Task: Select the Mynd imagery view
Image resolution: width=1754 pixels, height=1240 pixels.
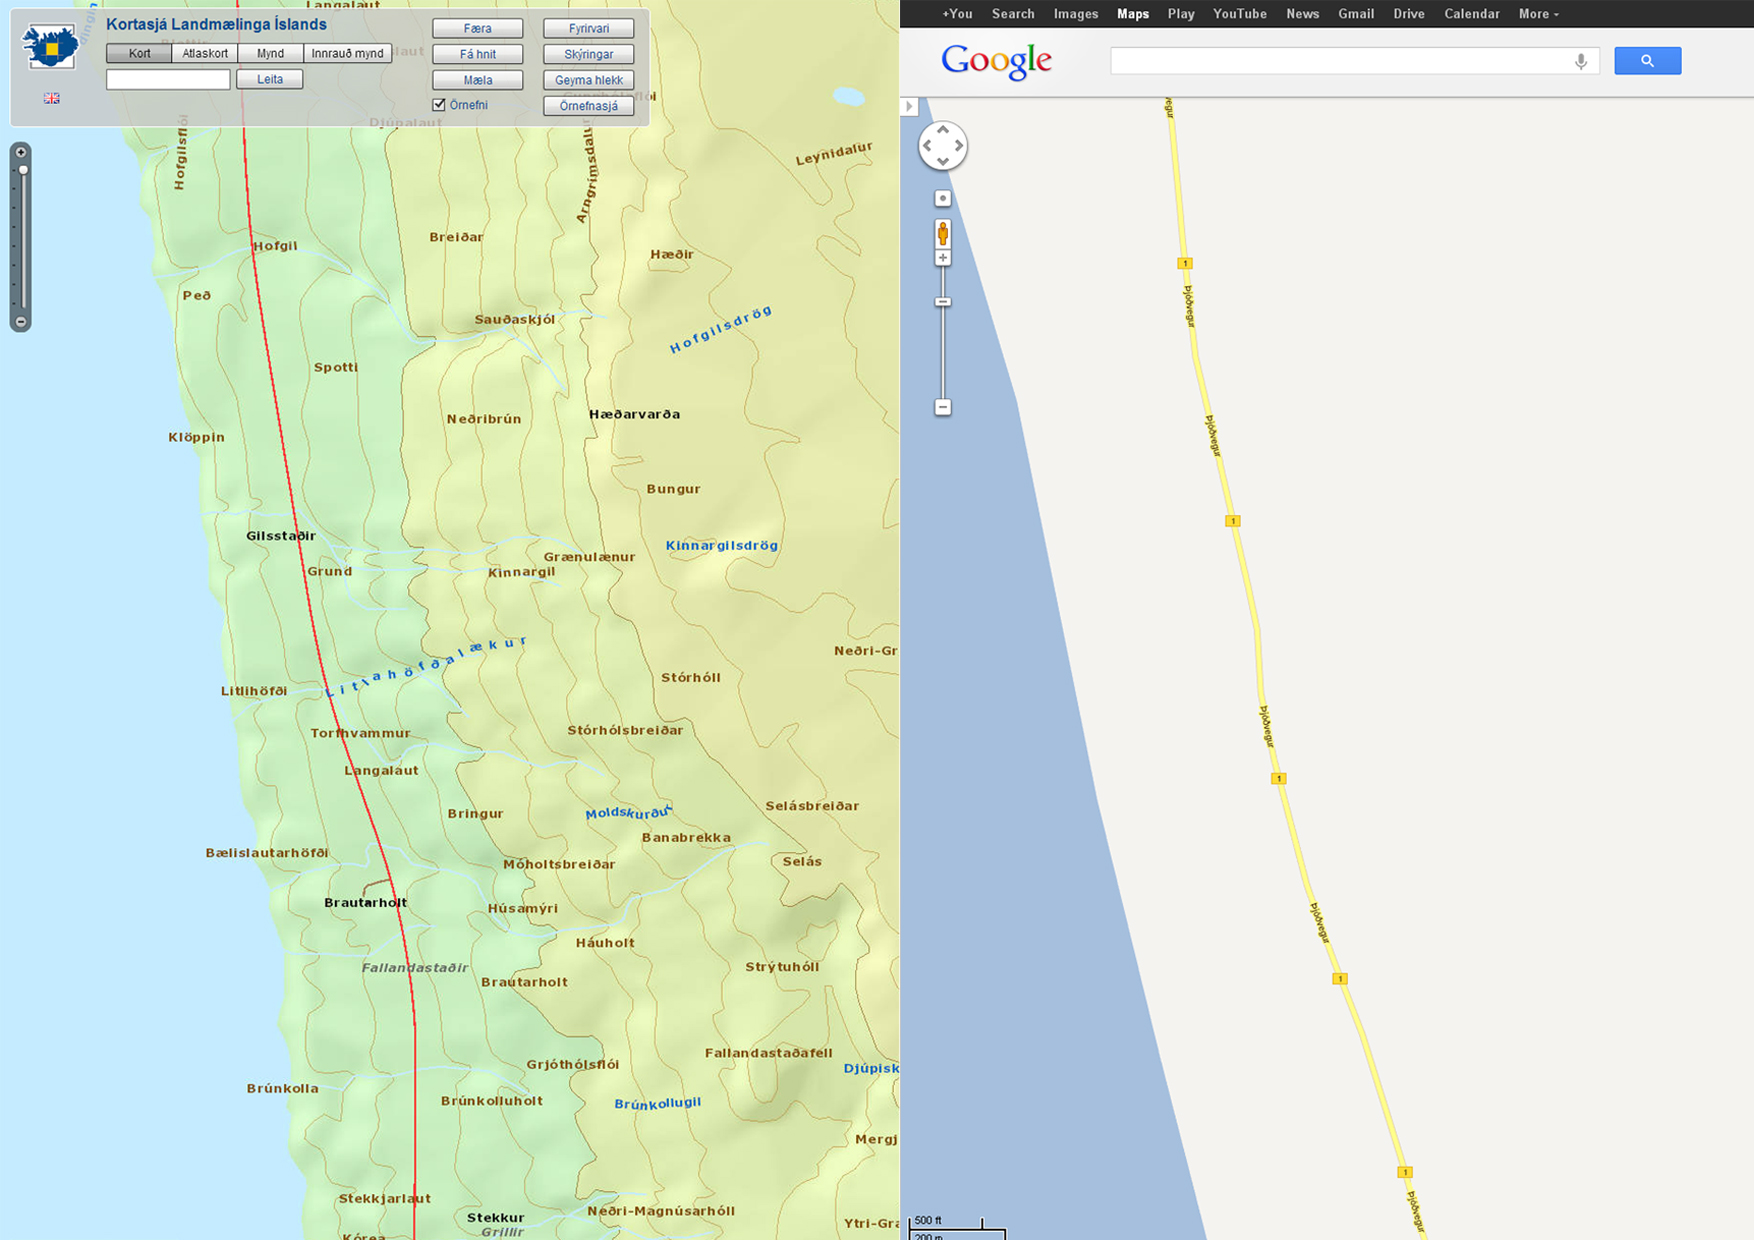Action: (270, 54)
